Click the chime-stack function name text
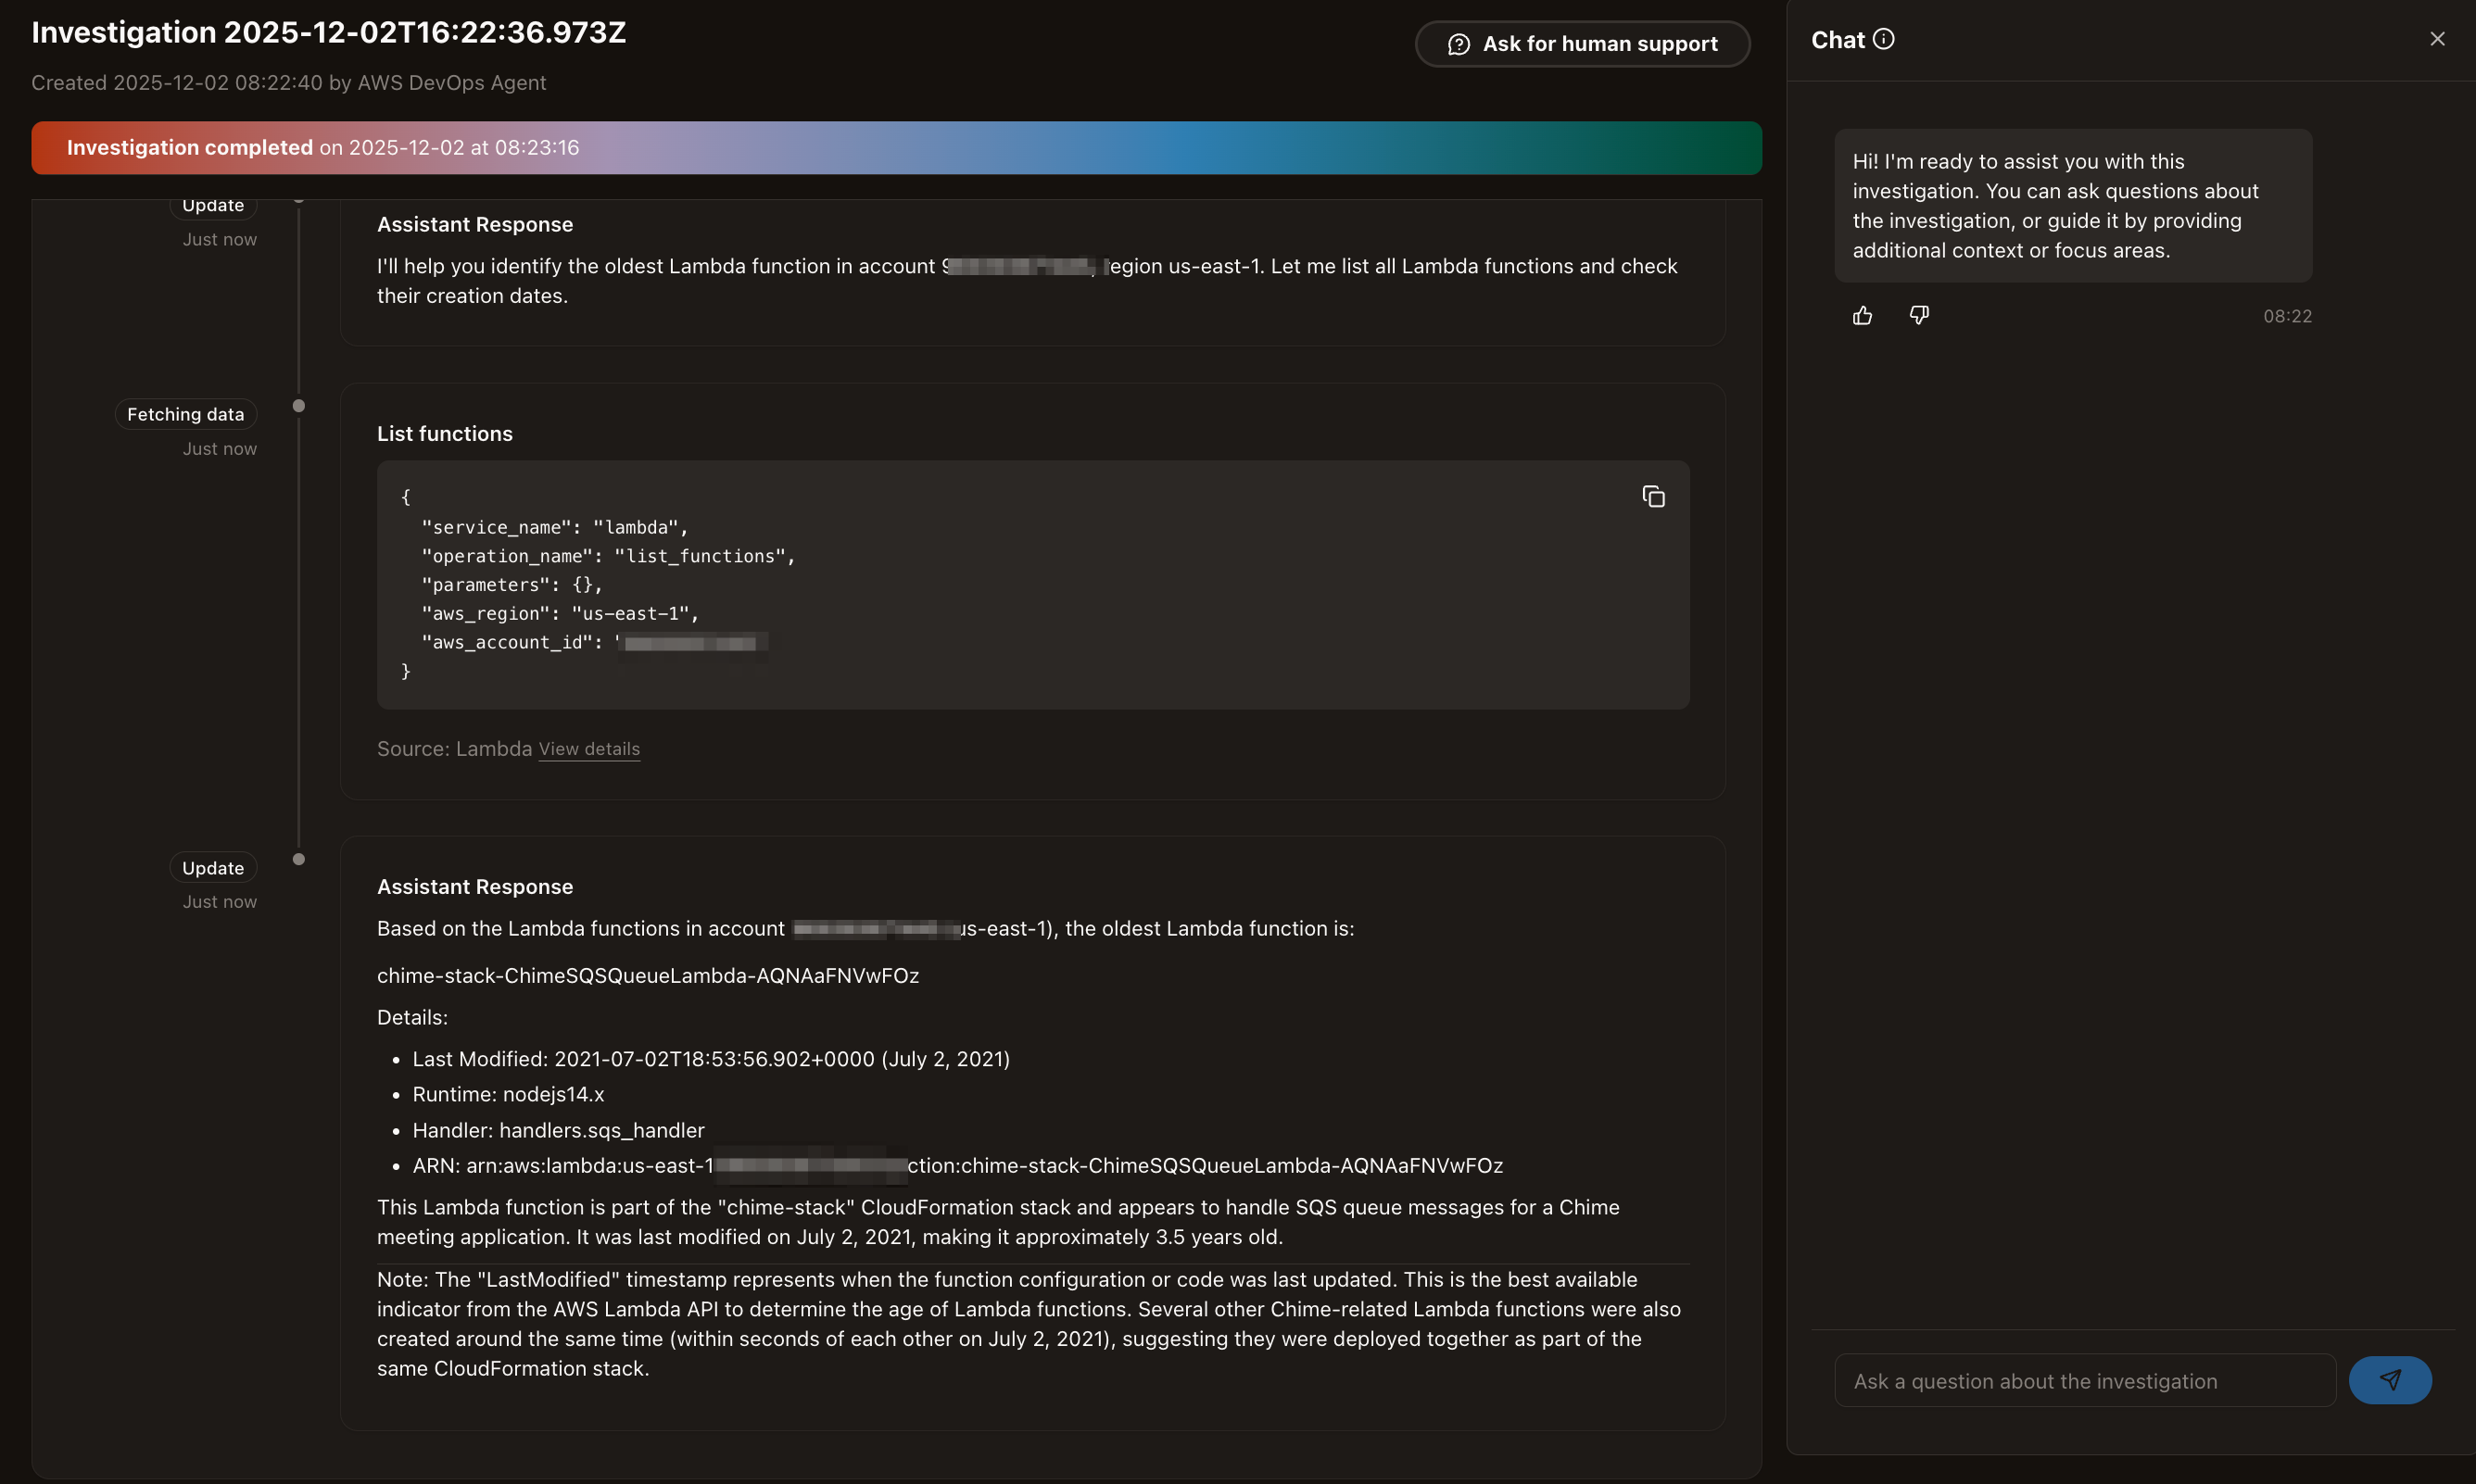This screenshot has width=2476, height=1484. pos(647,975)
